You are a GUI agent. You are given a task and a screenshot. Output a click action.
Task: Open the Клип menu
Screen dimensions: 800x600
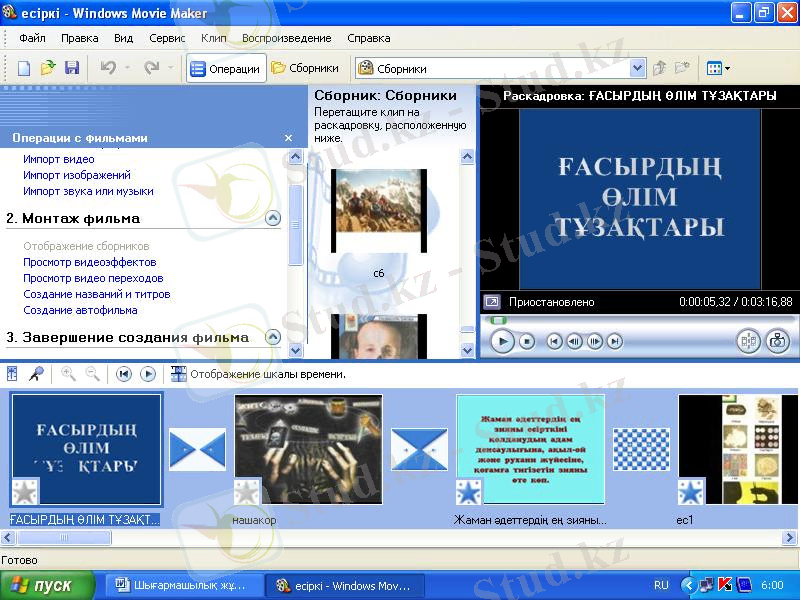[x=213, y=38]
